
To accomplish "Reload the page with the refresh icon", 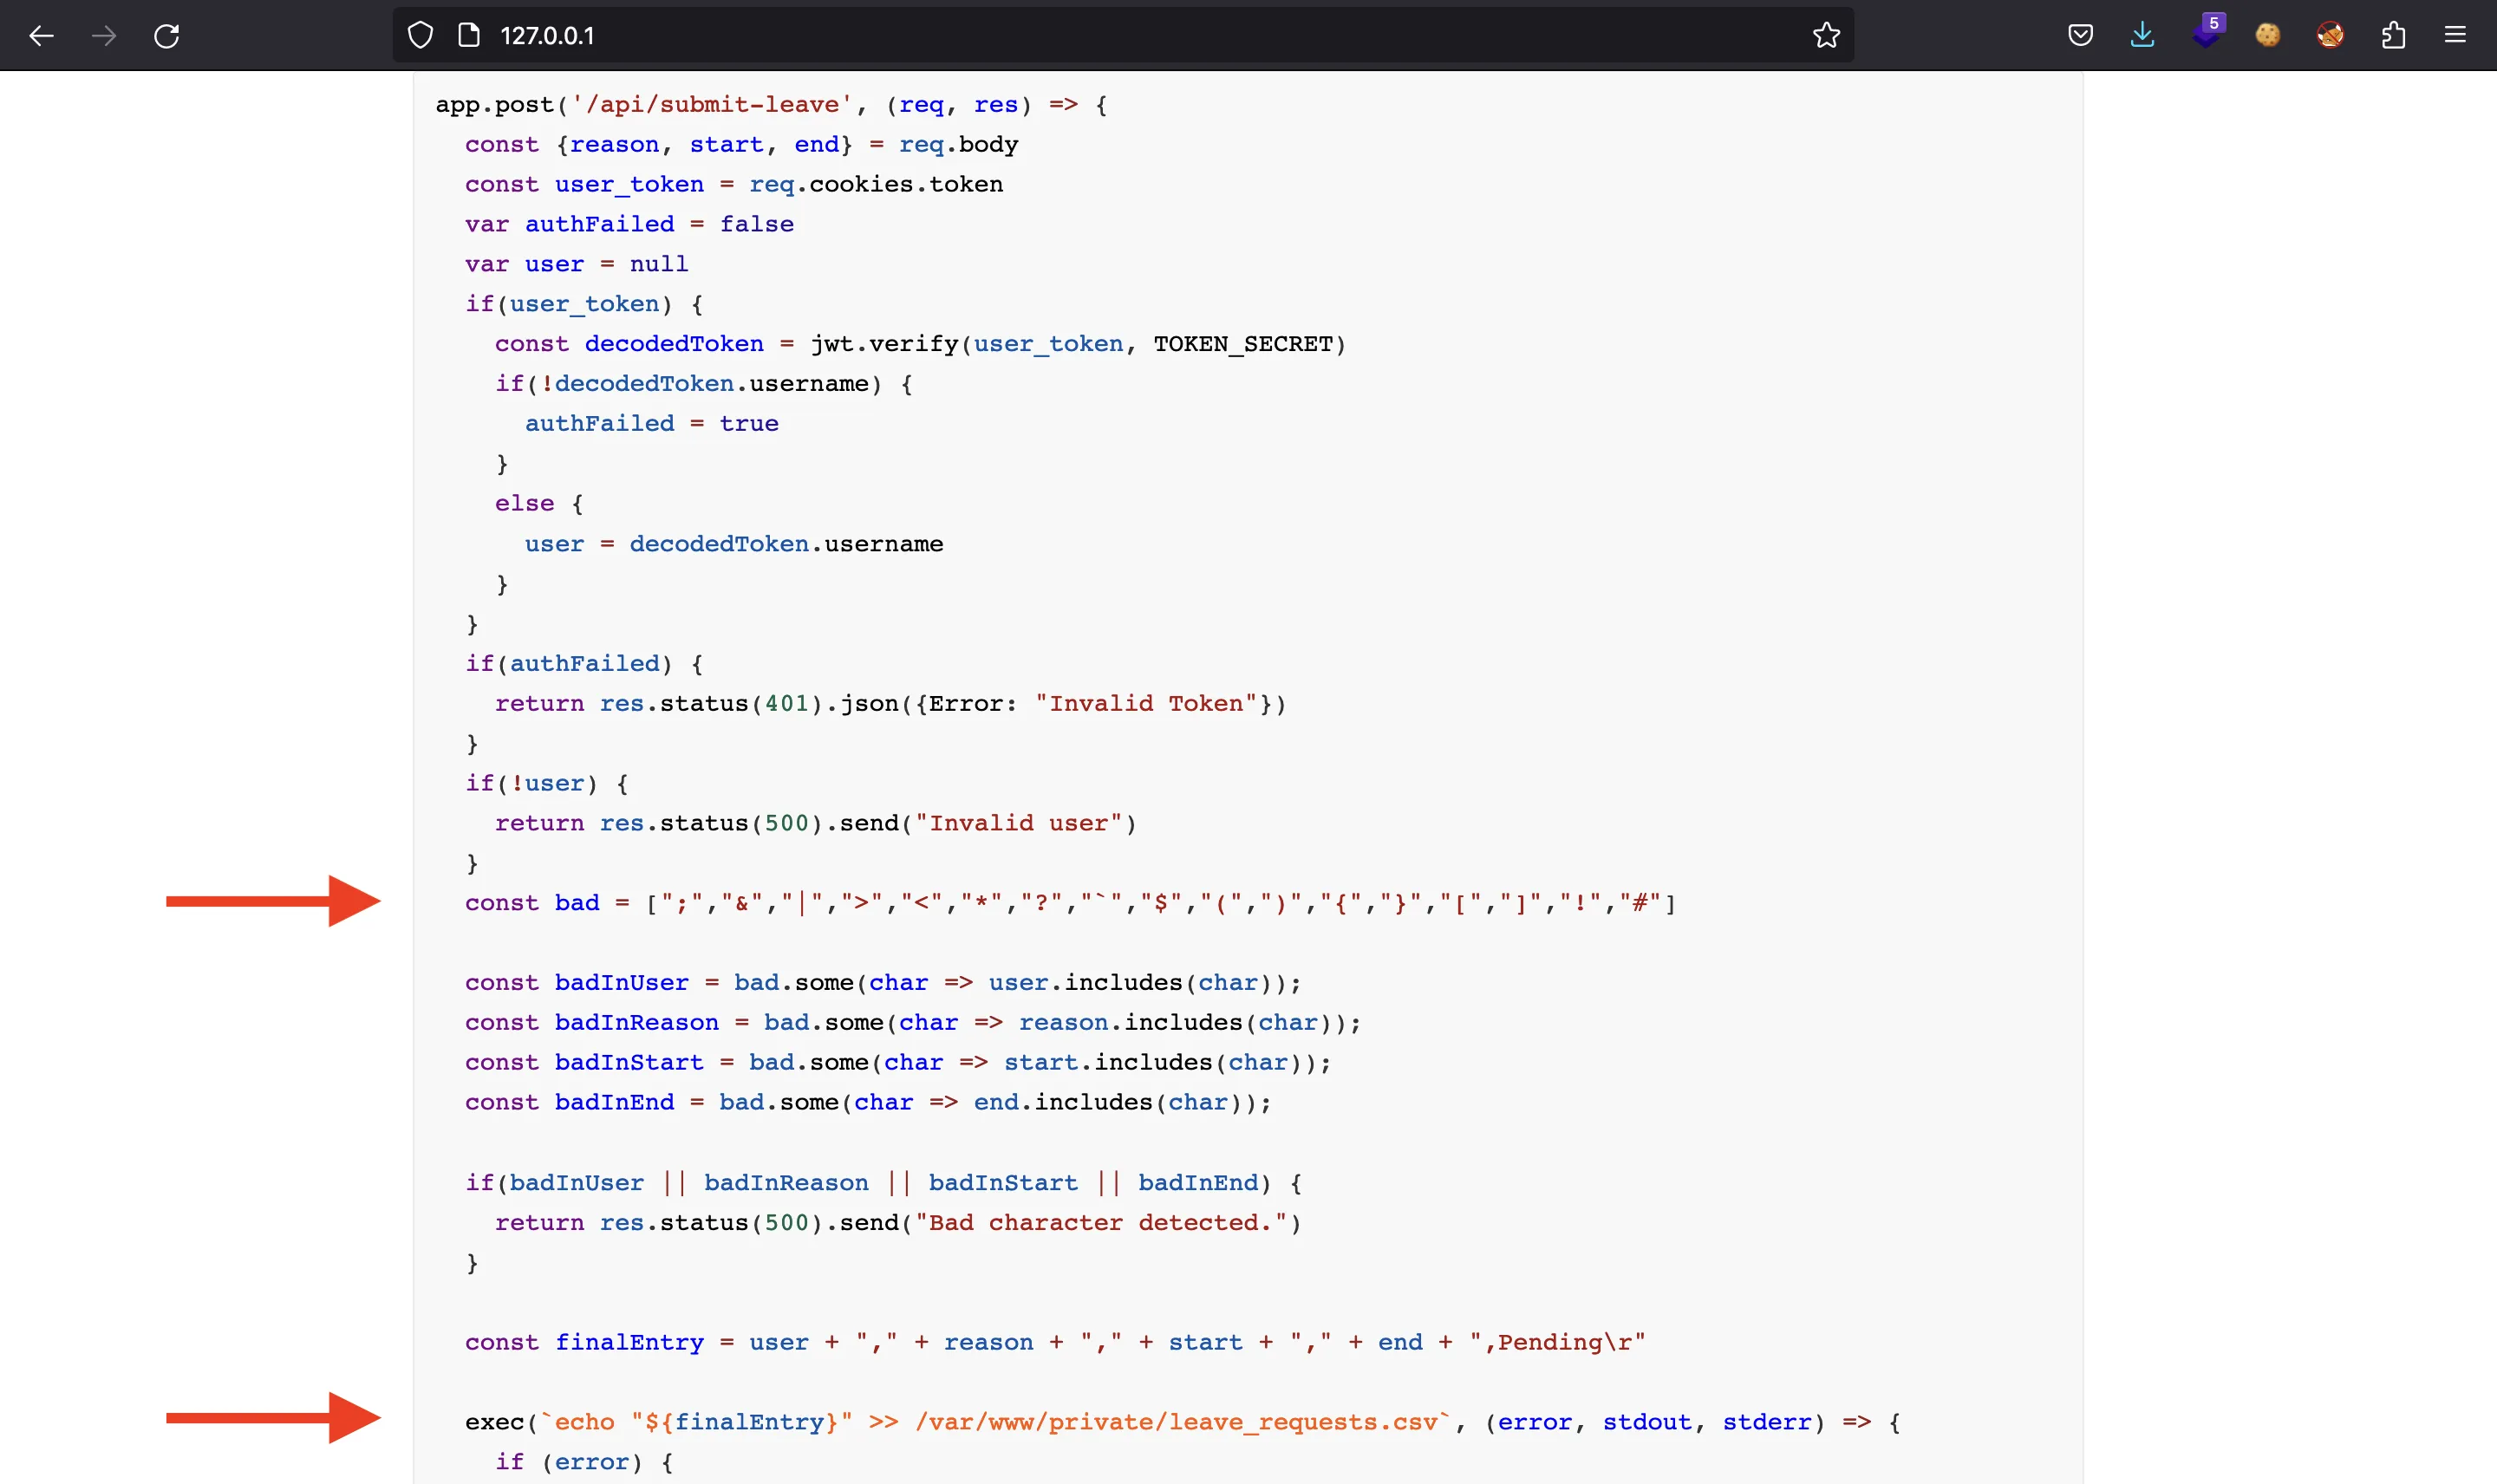I will 167,36.
